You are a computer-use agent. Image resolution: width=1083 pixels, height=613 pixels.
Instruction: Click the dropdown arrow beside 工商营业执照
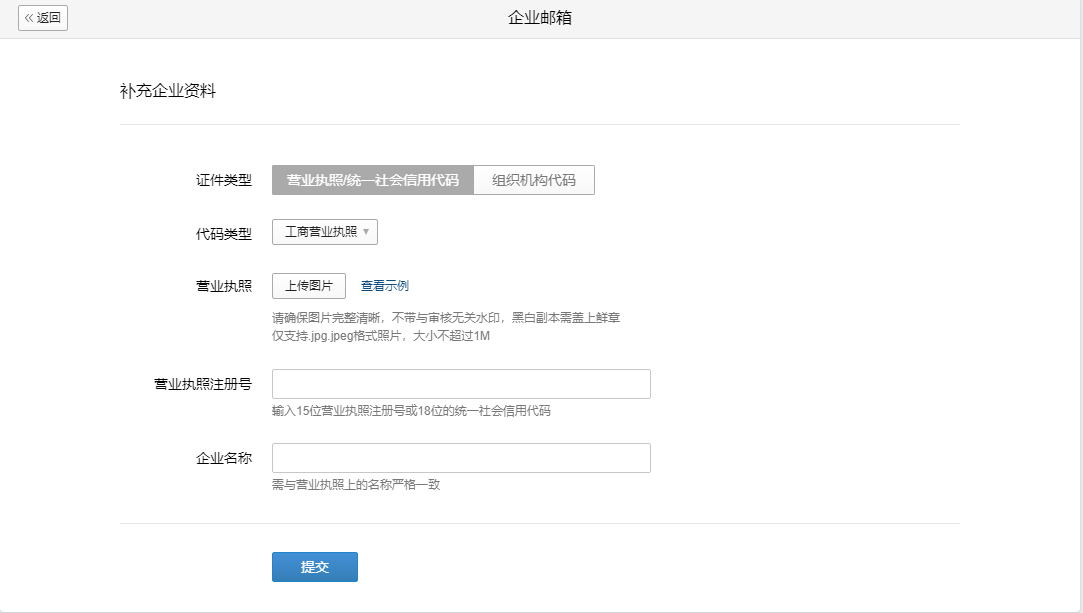coord(368,231)
